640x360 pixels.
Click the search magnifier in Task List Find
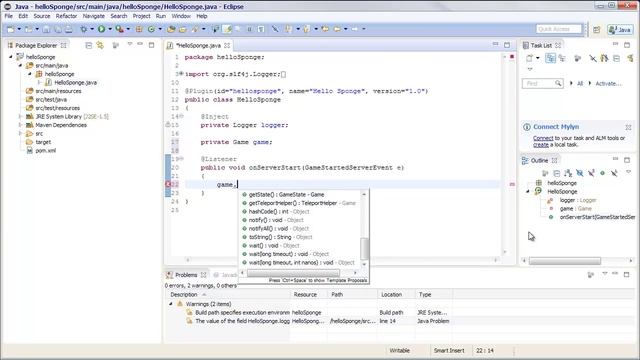(x=558, y=83)
